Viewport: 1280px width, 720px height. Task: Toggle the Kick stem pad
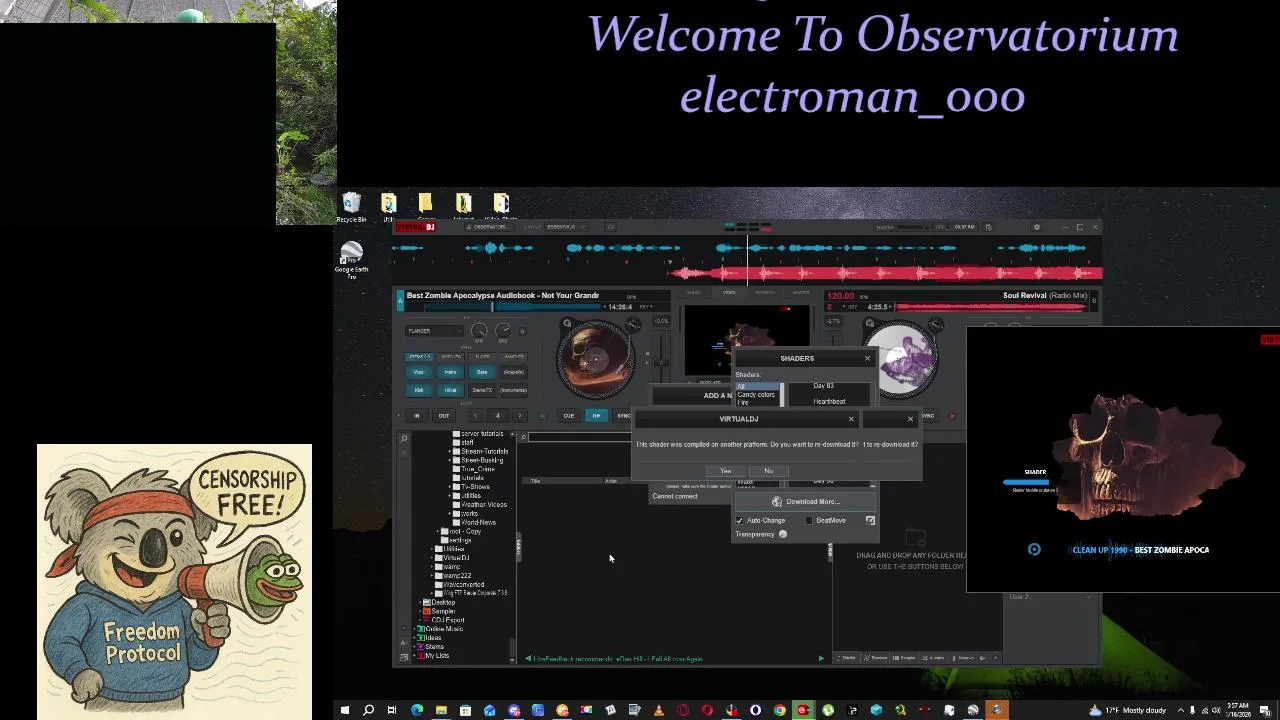coord(418,390)
